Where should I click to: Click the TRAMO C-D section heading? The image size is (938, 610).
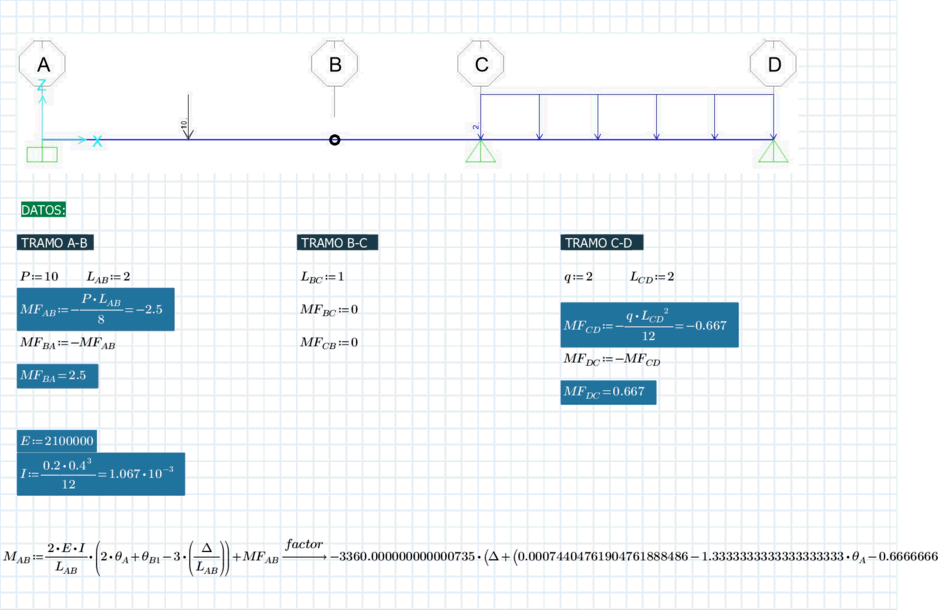(x=602, y=243)
